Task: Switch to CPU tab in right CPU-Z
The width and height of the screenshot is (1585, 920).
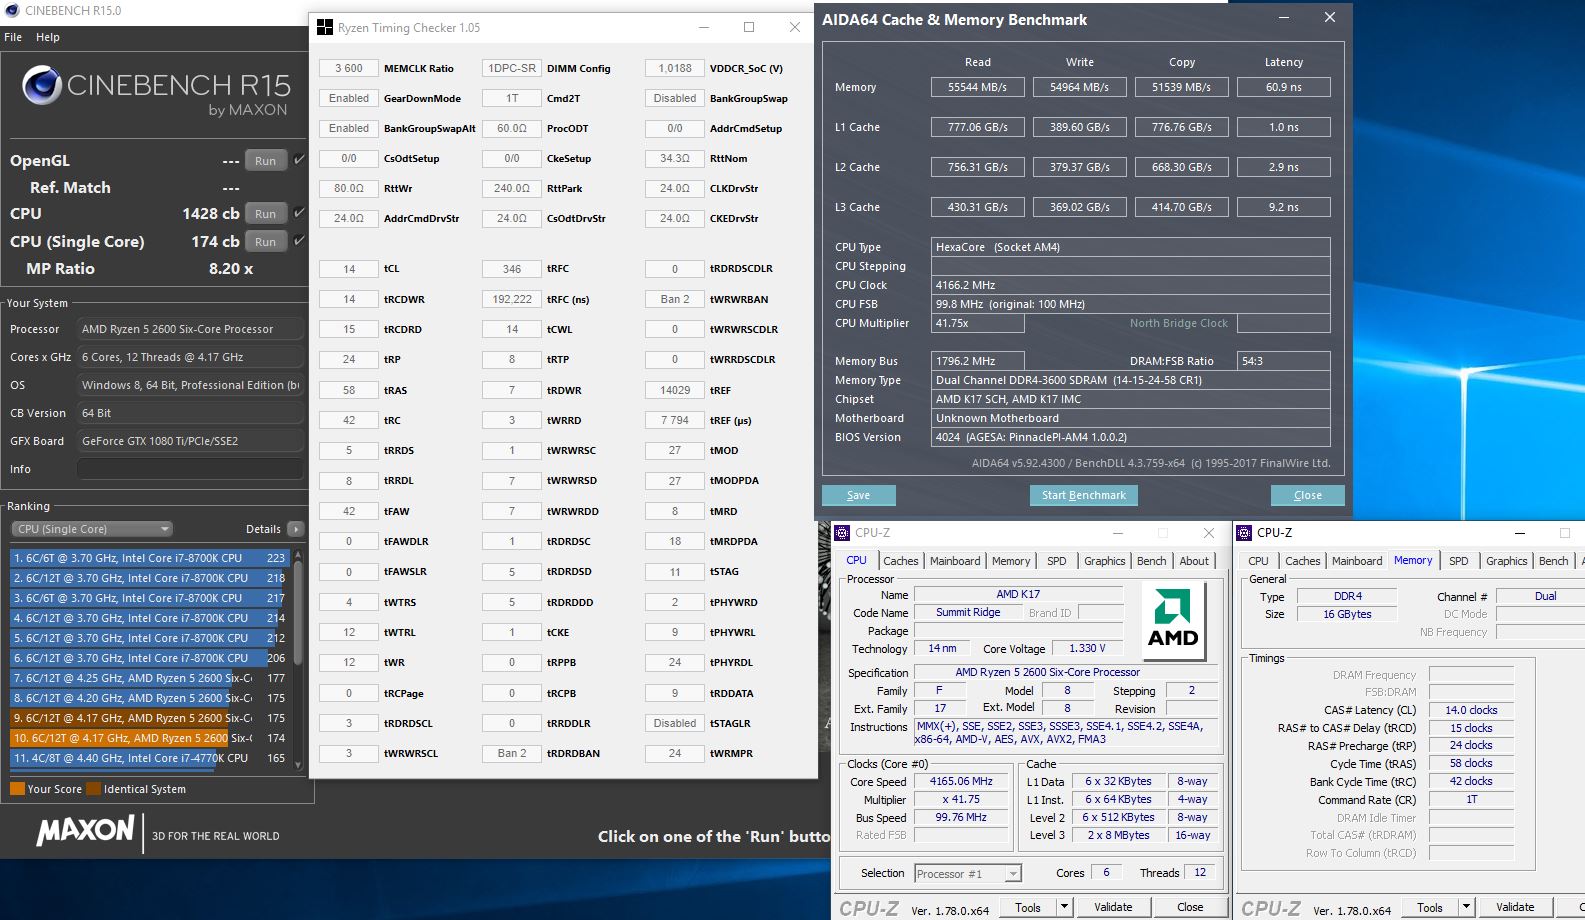Action: (1258, 561)
